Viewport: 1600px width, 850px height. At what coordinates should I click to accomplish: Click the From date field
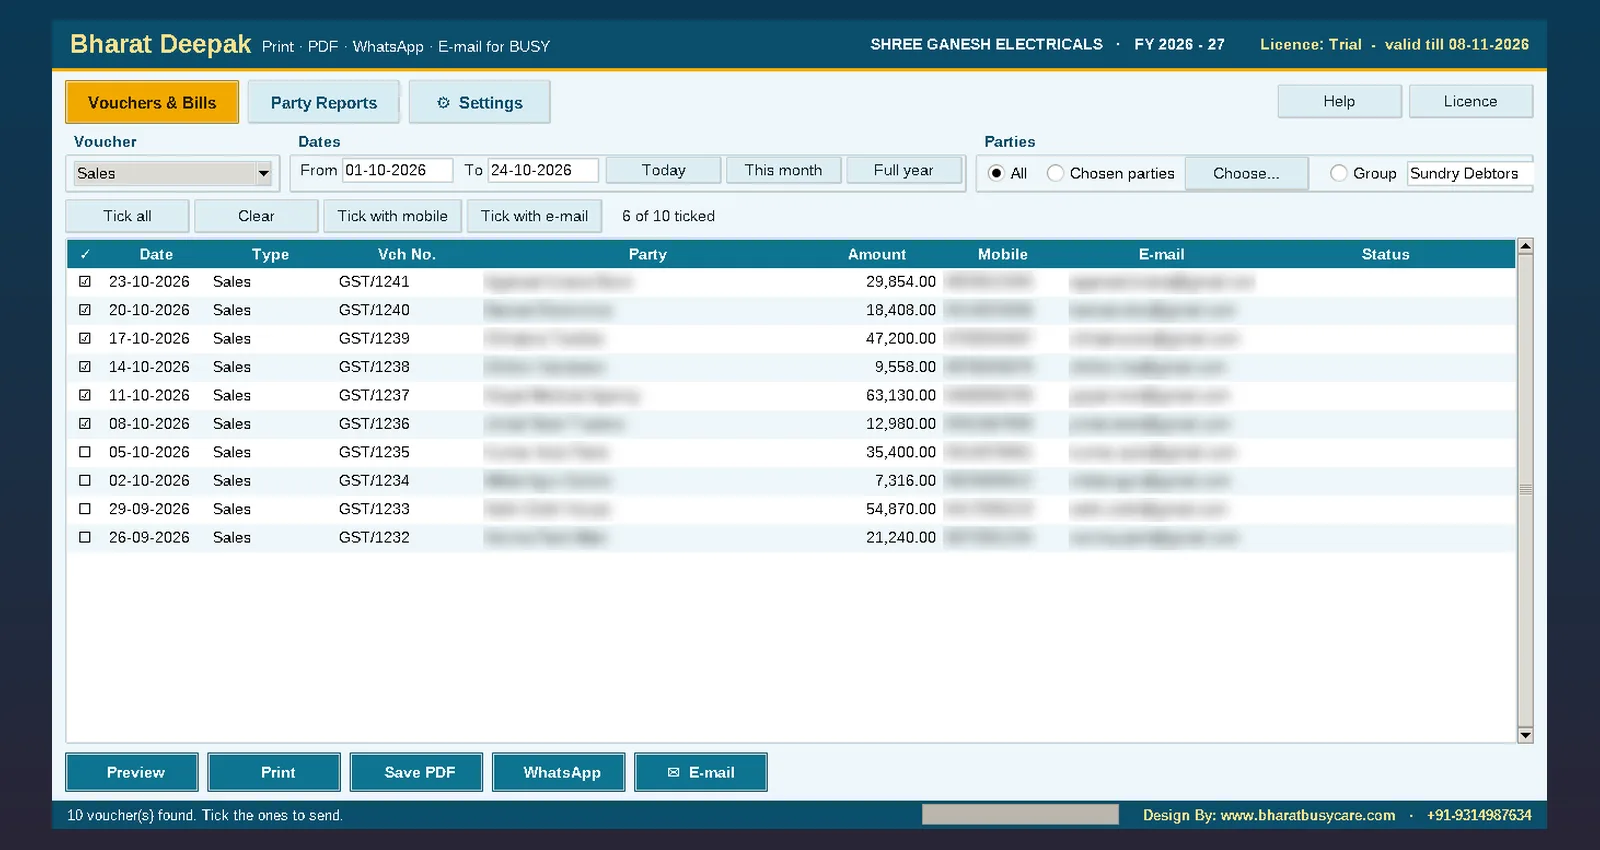point(397,170)
